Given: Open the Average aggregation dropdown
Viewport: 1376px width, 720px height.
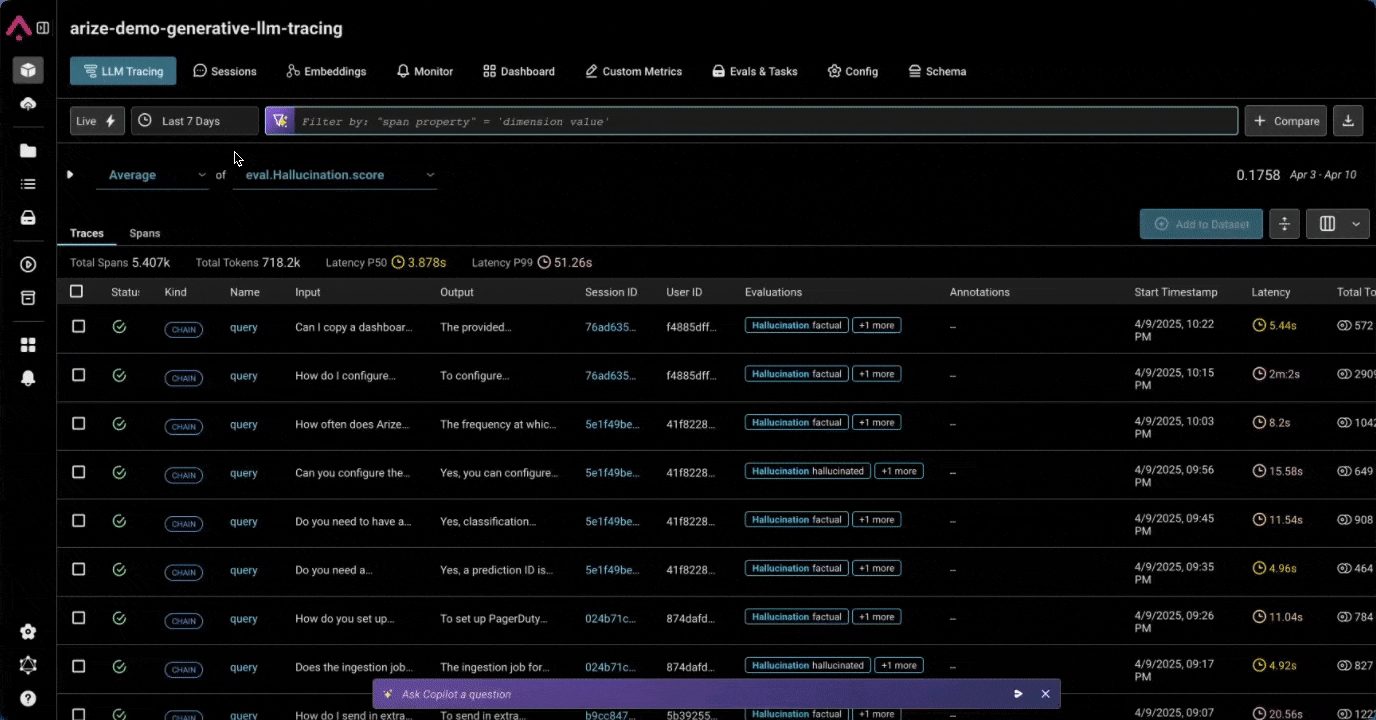Looking at the screenshot, I should pyautogui.click(x=152, y=175).
